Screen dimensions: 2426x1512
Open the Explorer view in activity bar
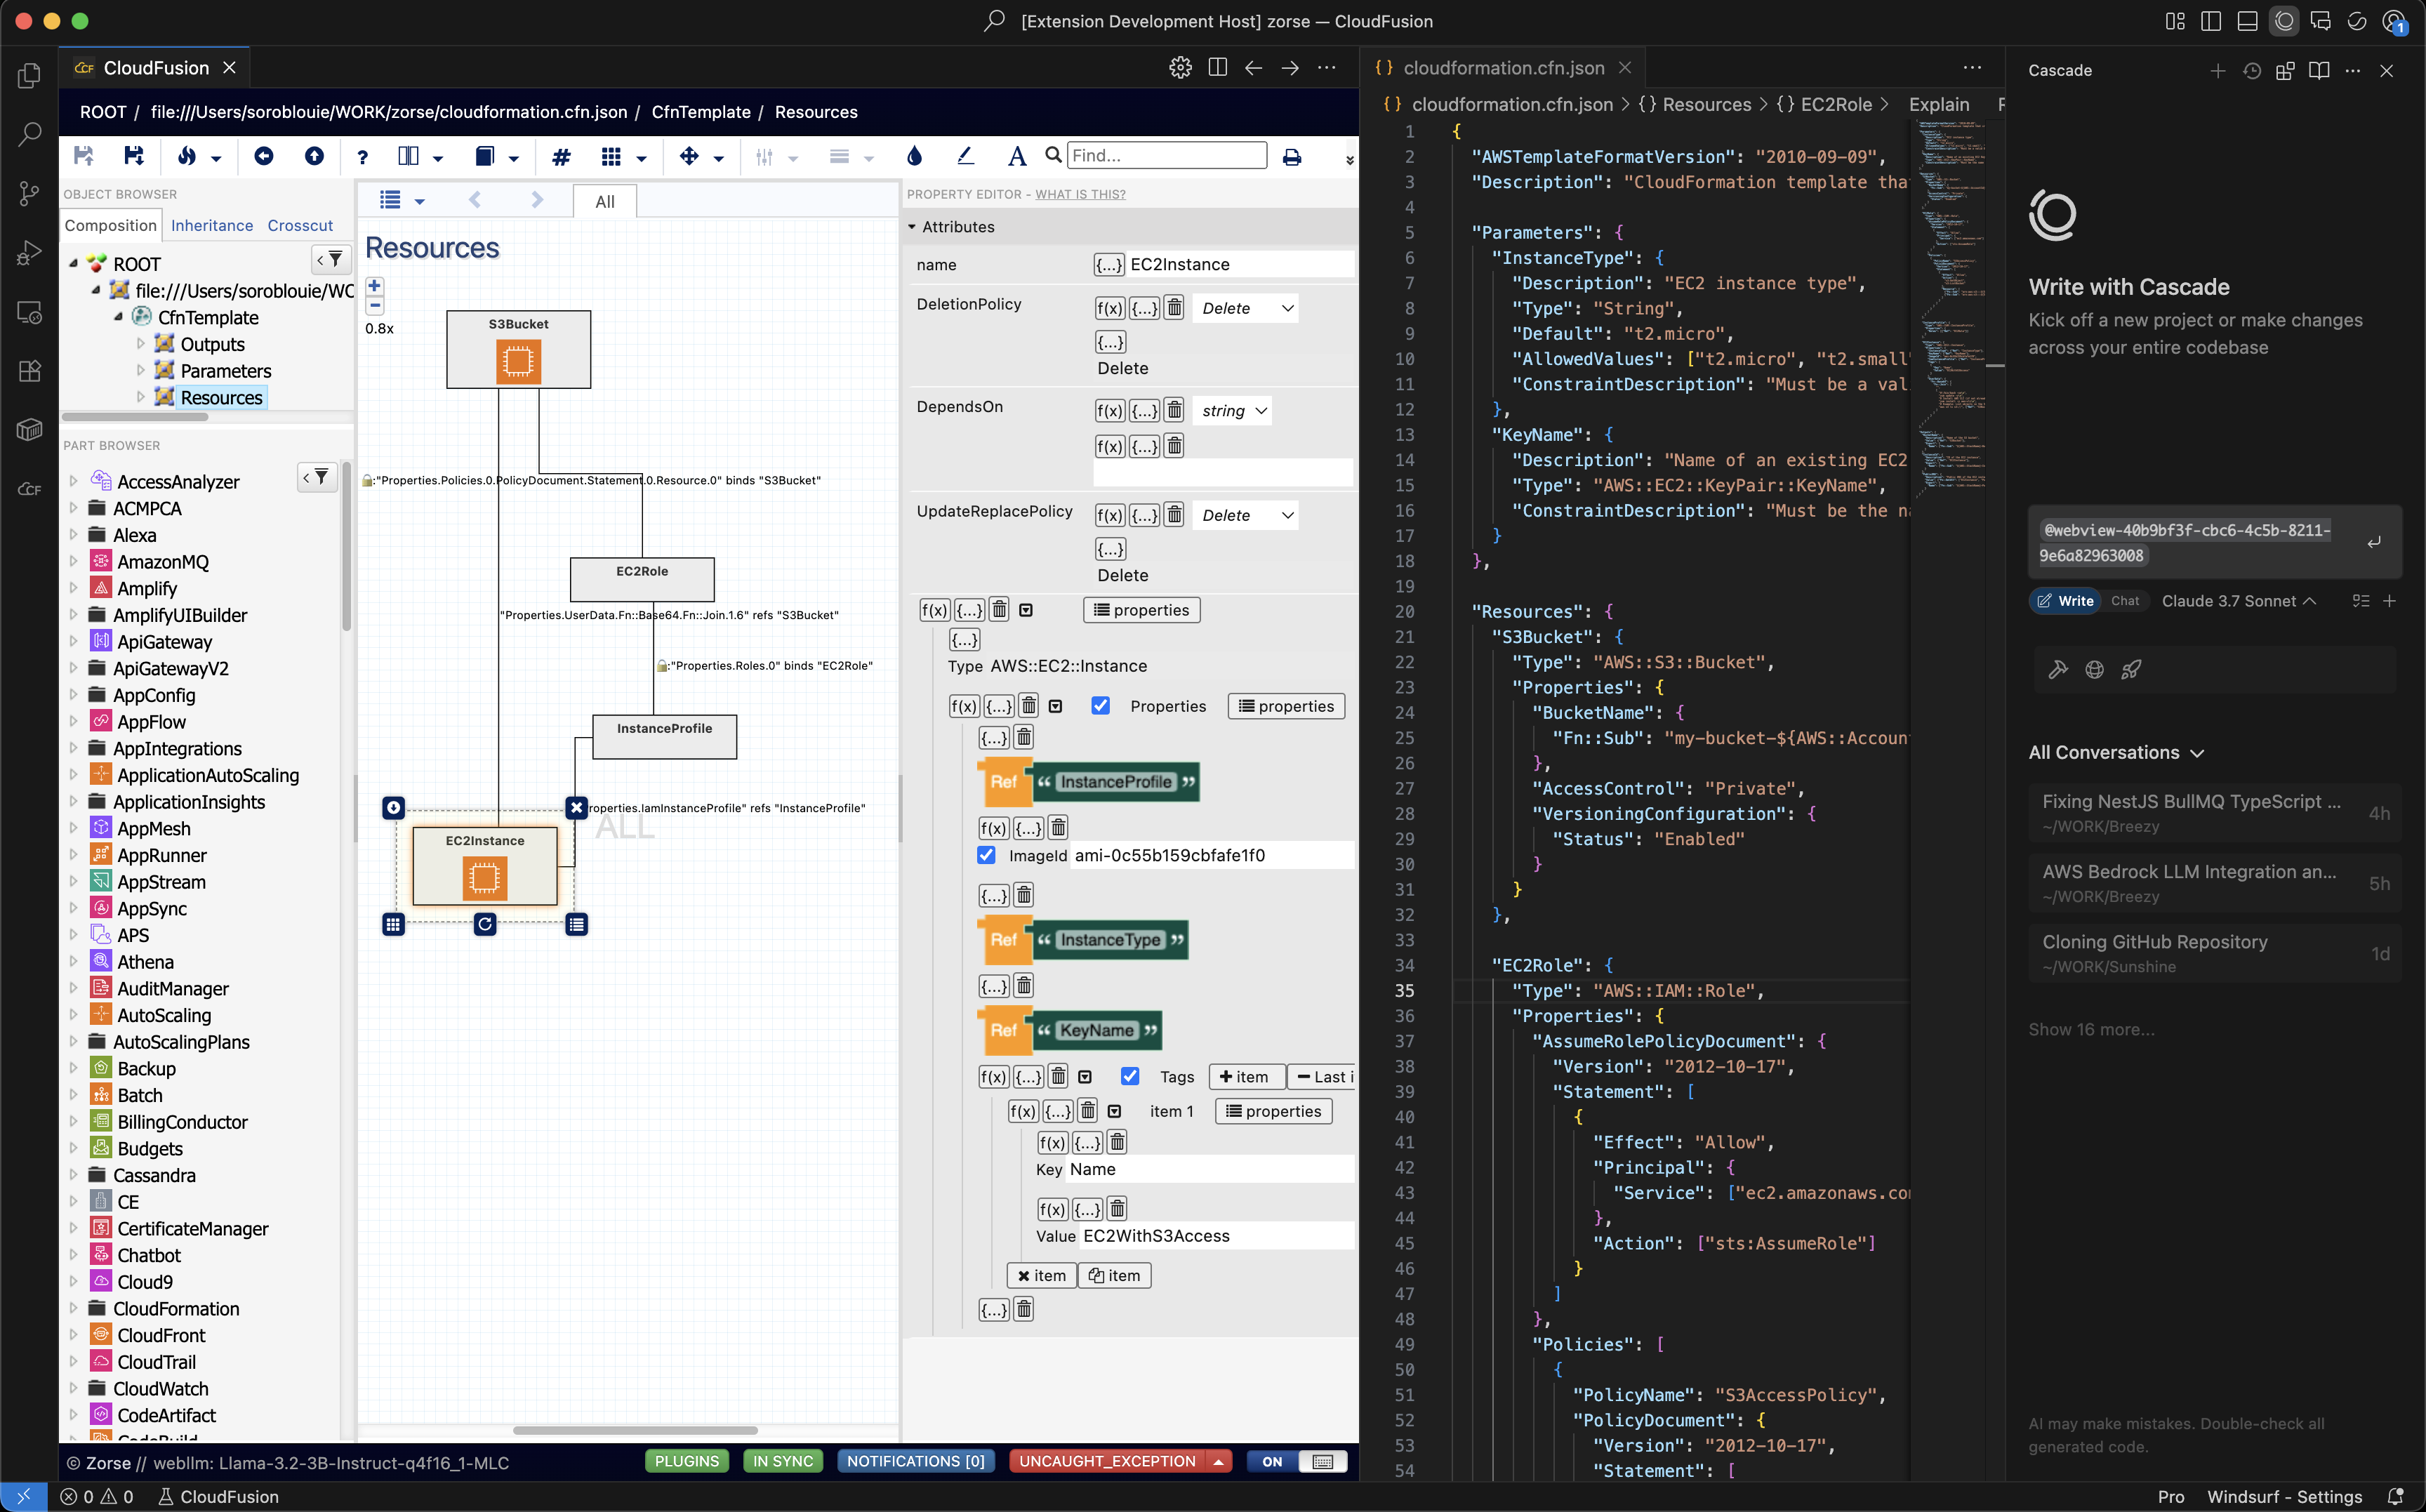point(30,76)
